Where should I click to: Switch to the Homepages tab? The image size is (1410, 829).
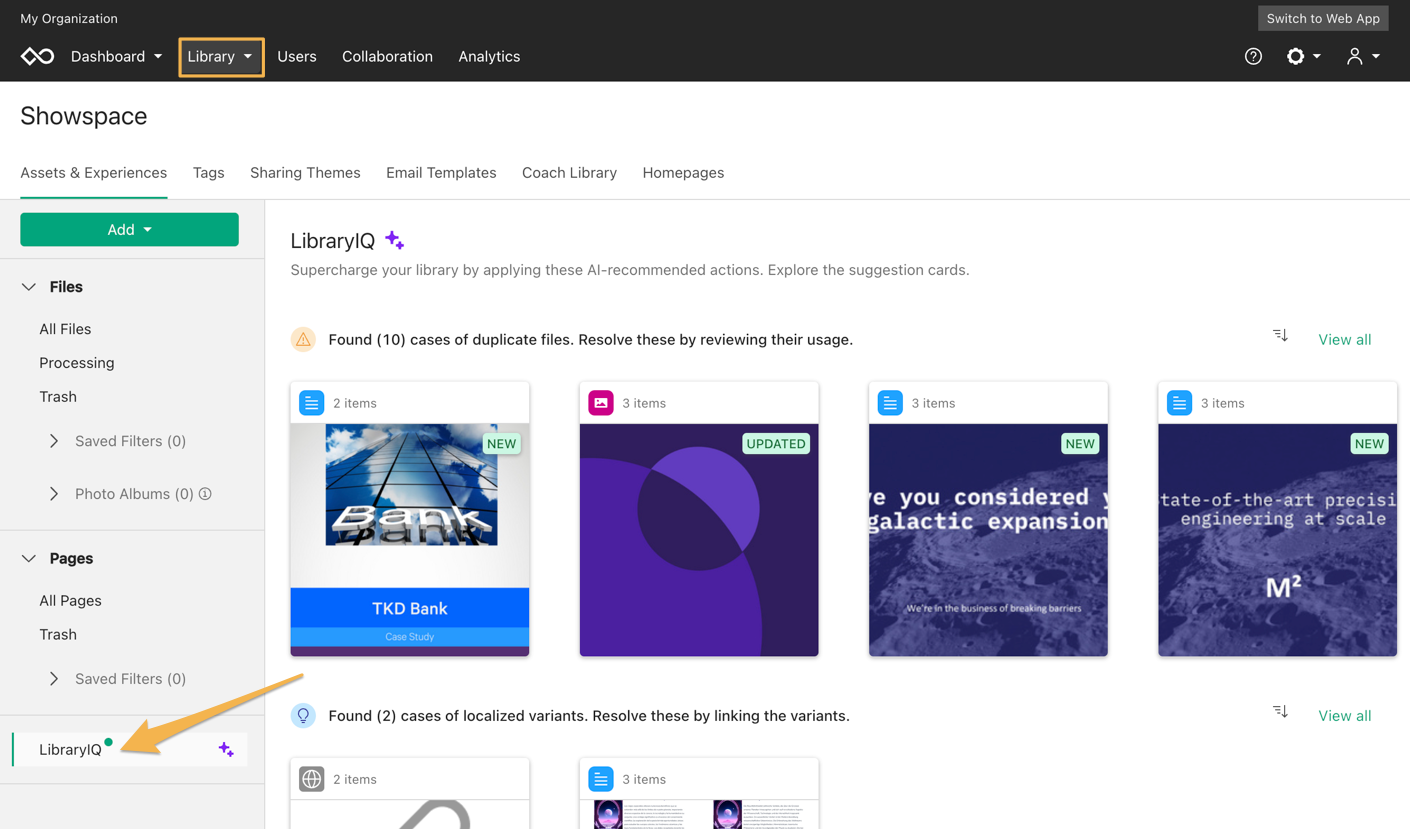pyautogui.click(x=683, y=173)
